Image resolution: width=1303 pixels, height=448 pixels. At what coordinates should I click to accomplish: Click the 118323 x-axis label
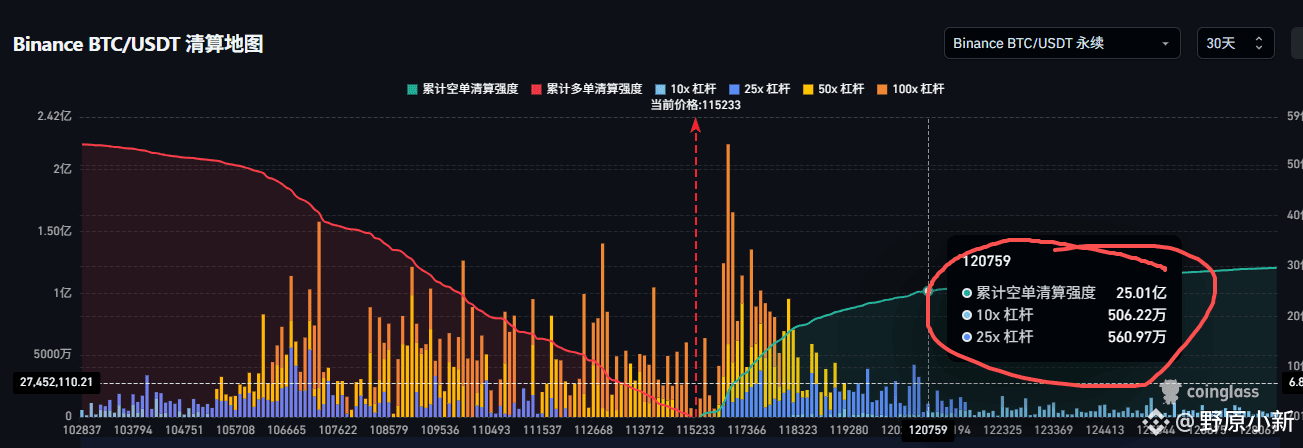click(798, 429)
